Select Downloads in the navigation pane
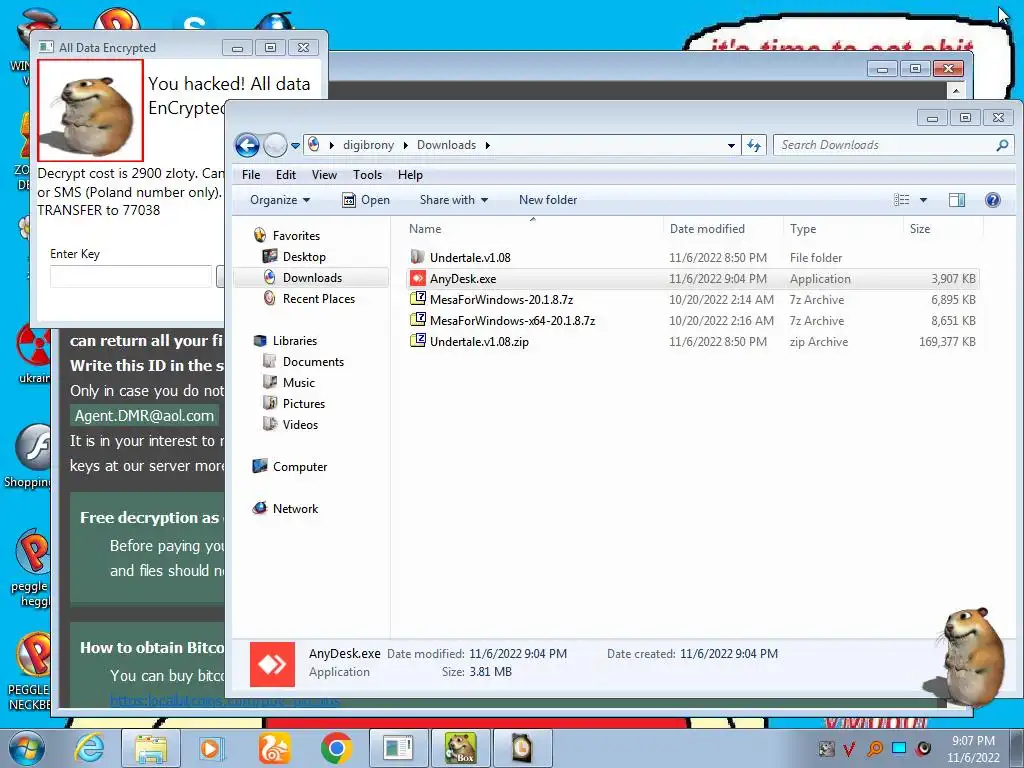Screen dimensions: 1024x768 (x=312, y=278)
